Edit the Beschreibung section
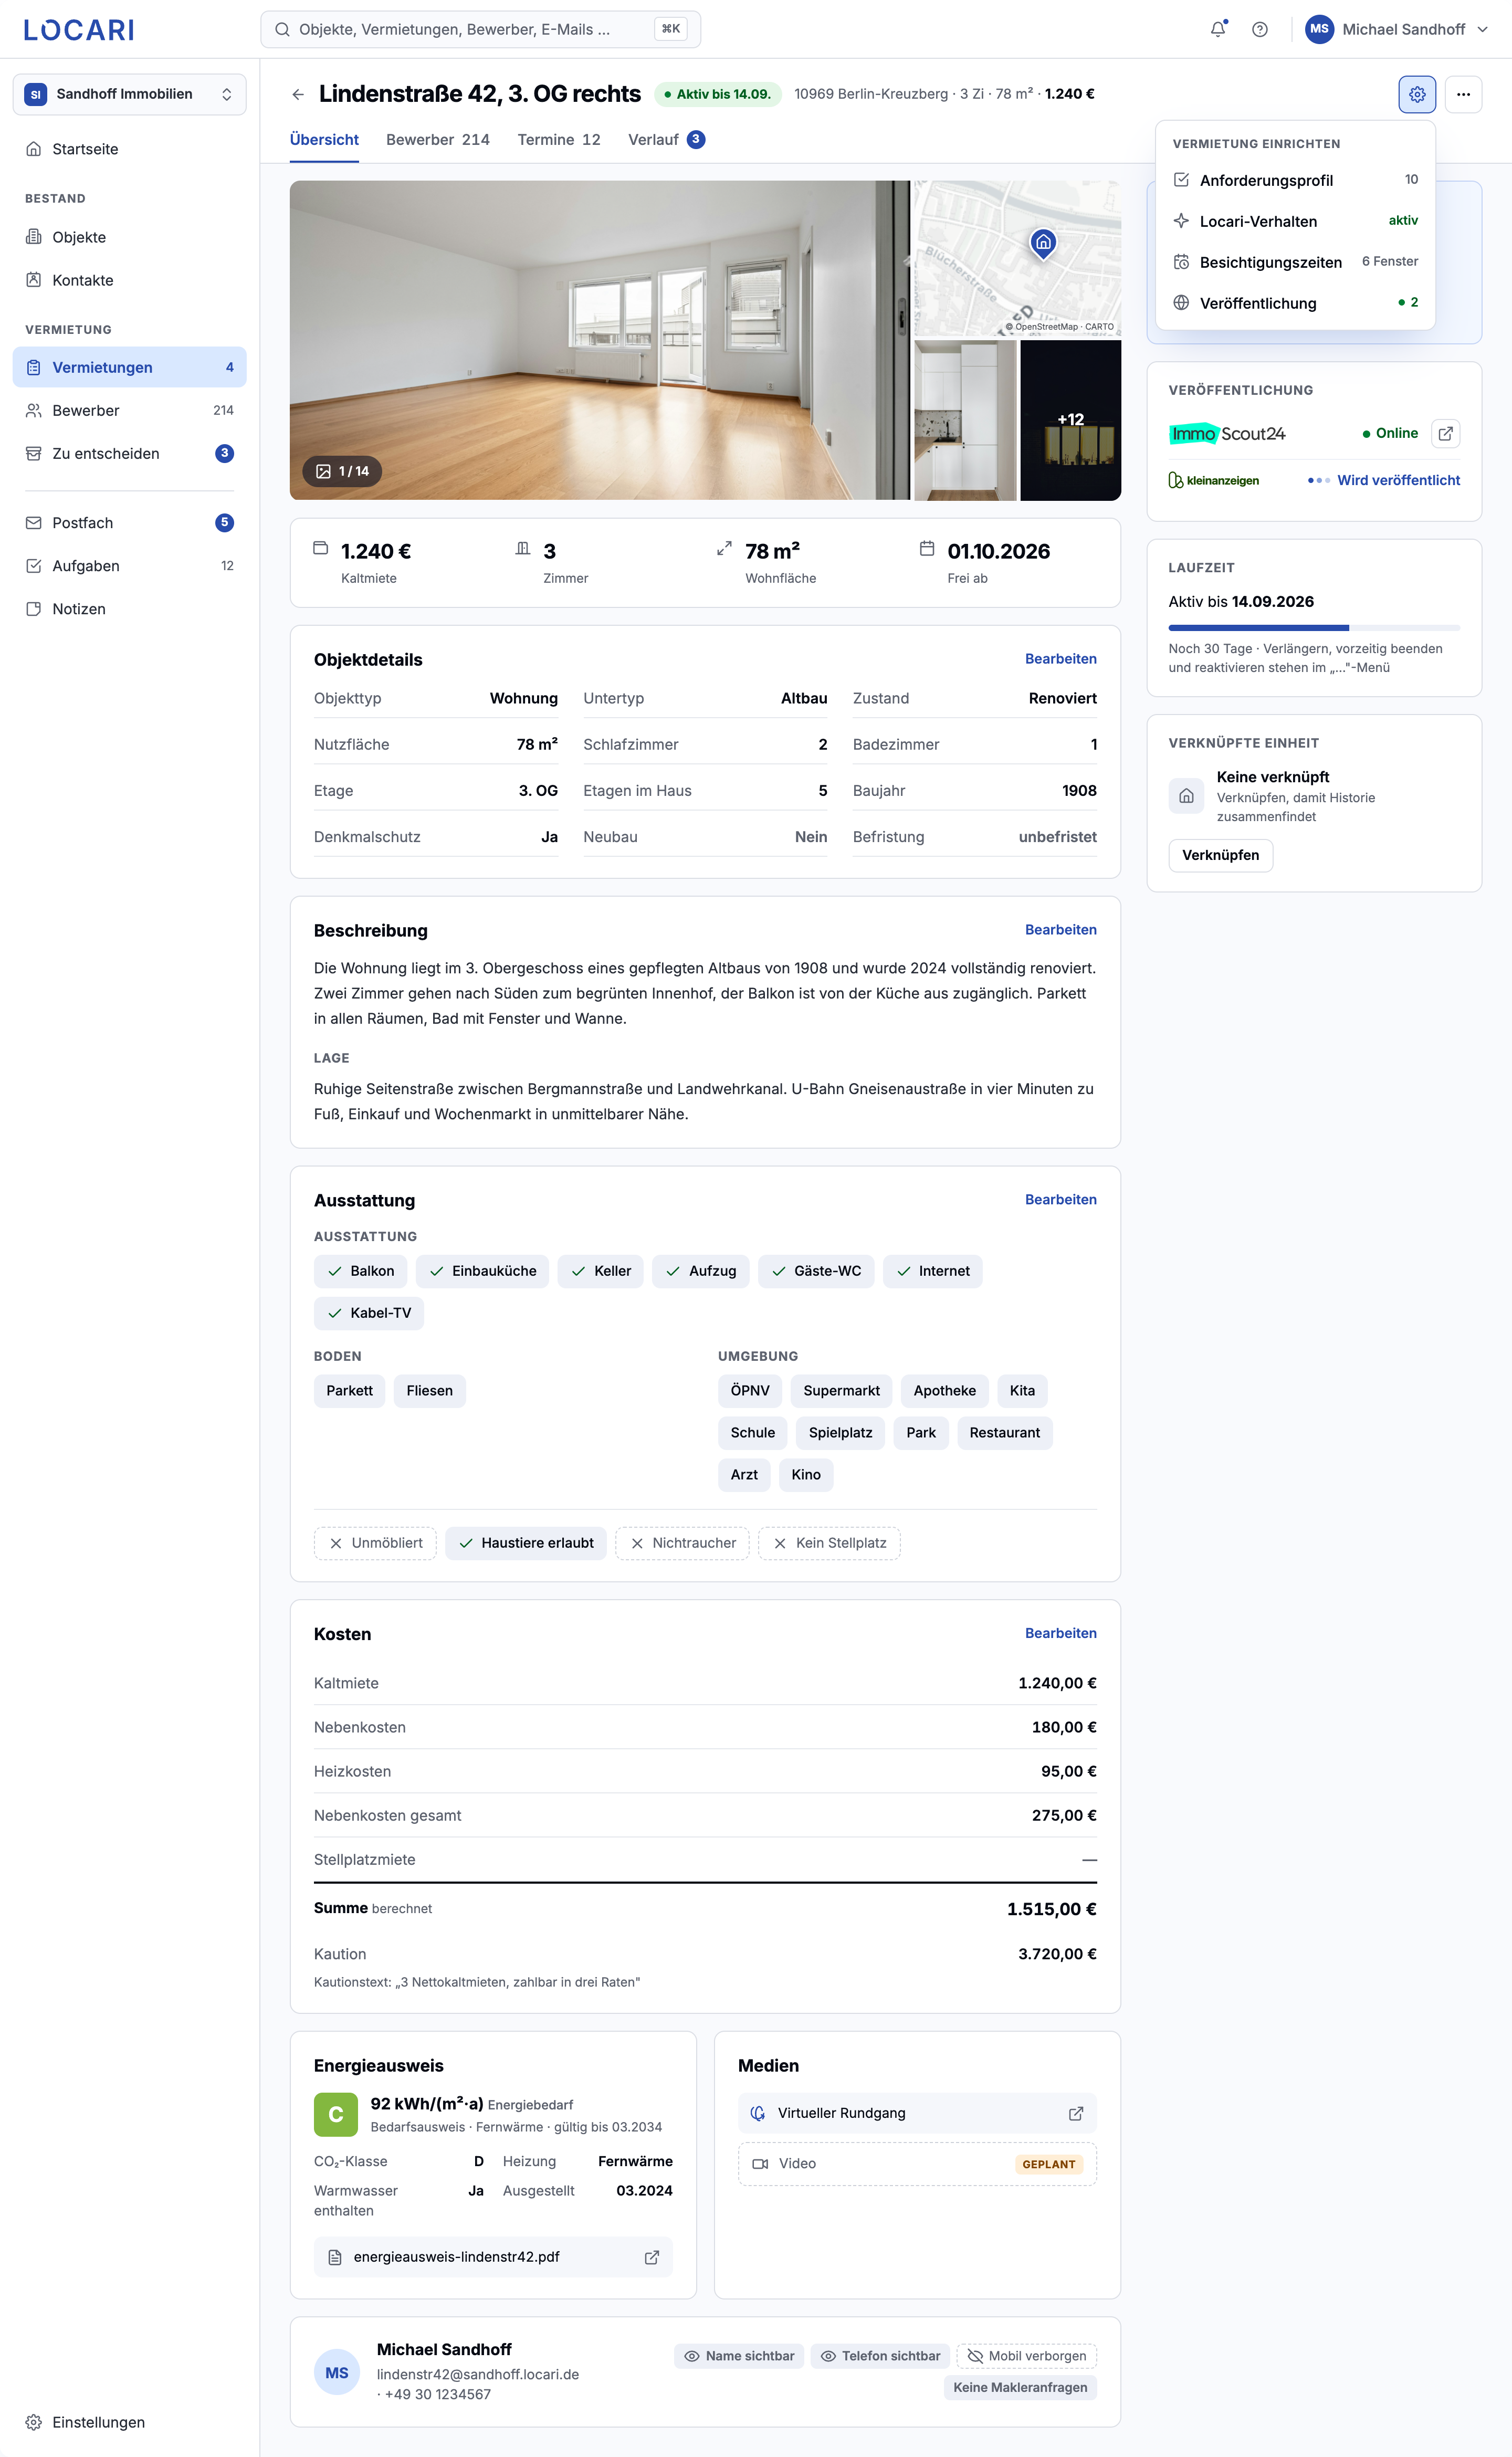This screenshot has height=2457, width=1512. (1060, 930)
